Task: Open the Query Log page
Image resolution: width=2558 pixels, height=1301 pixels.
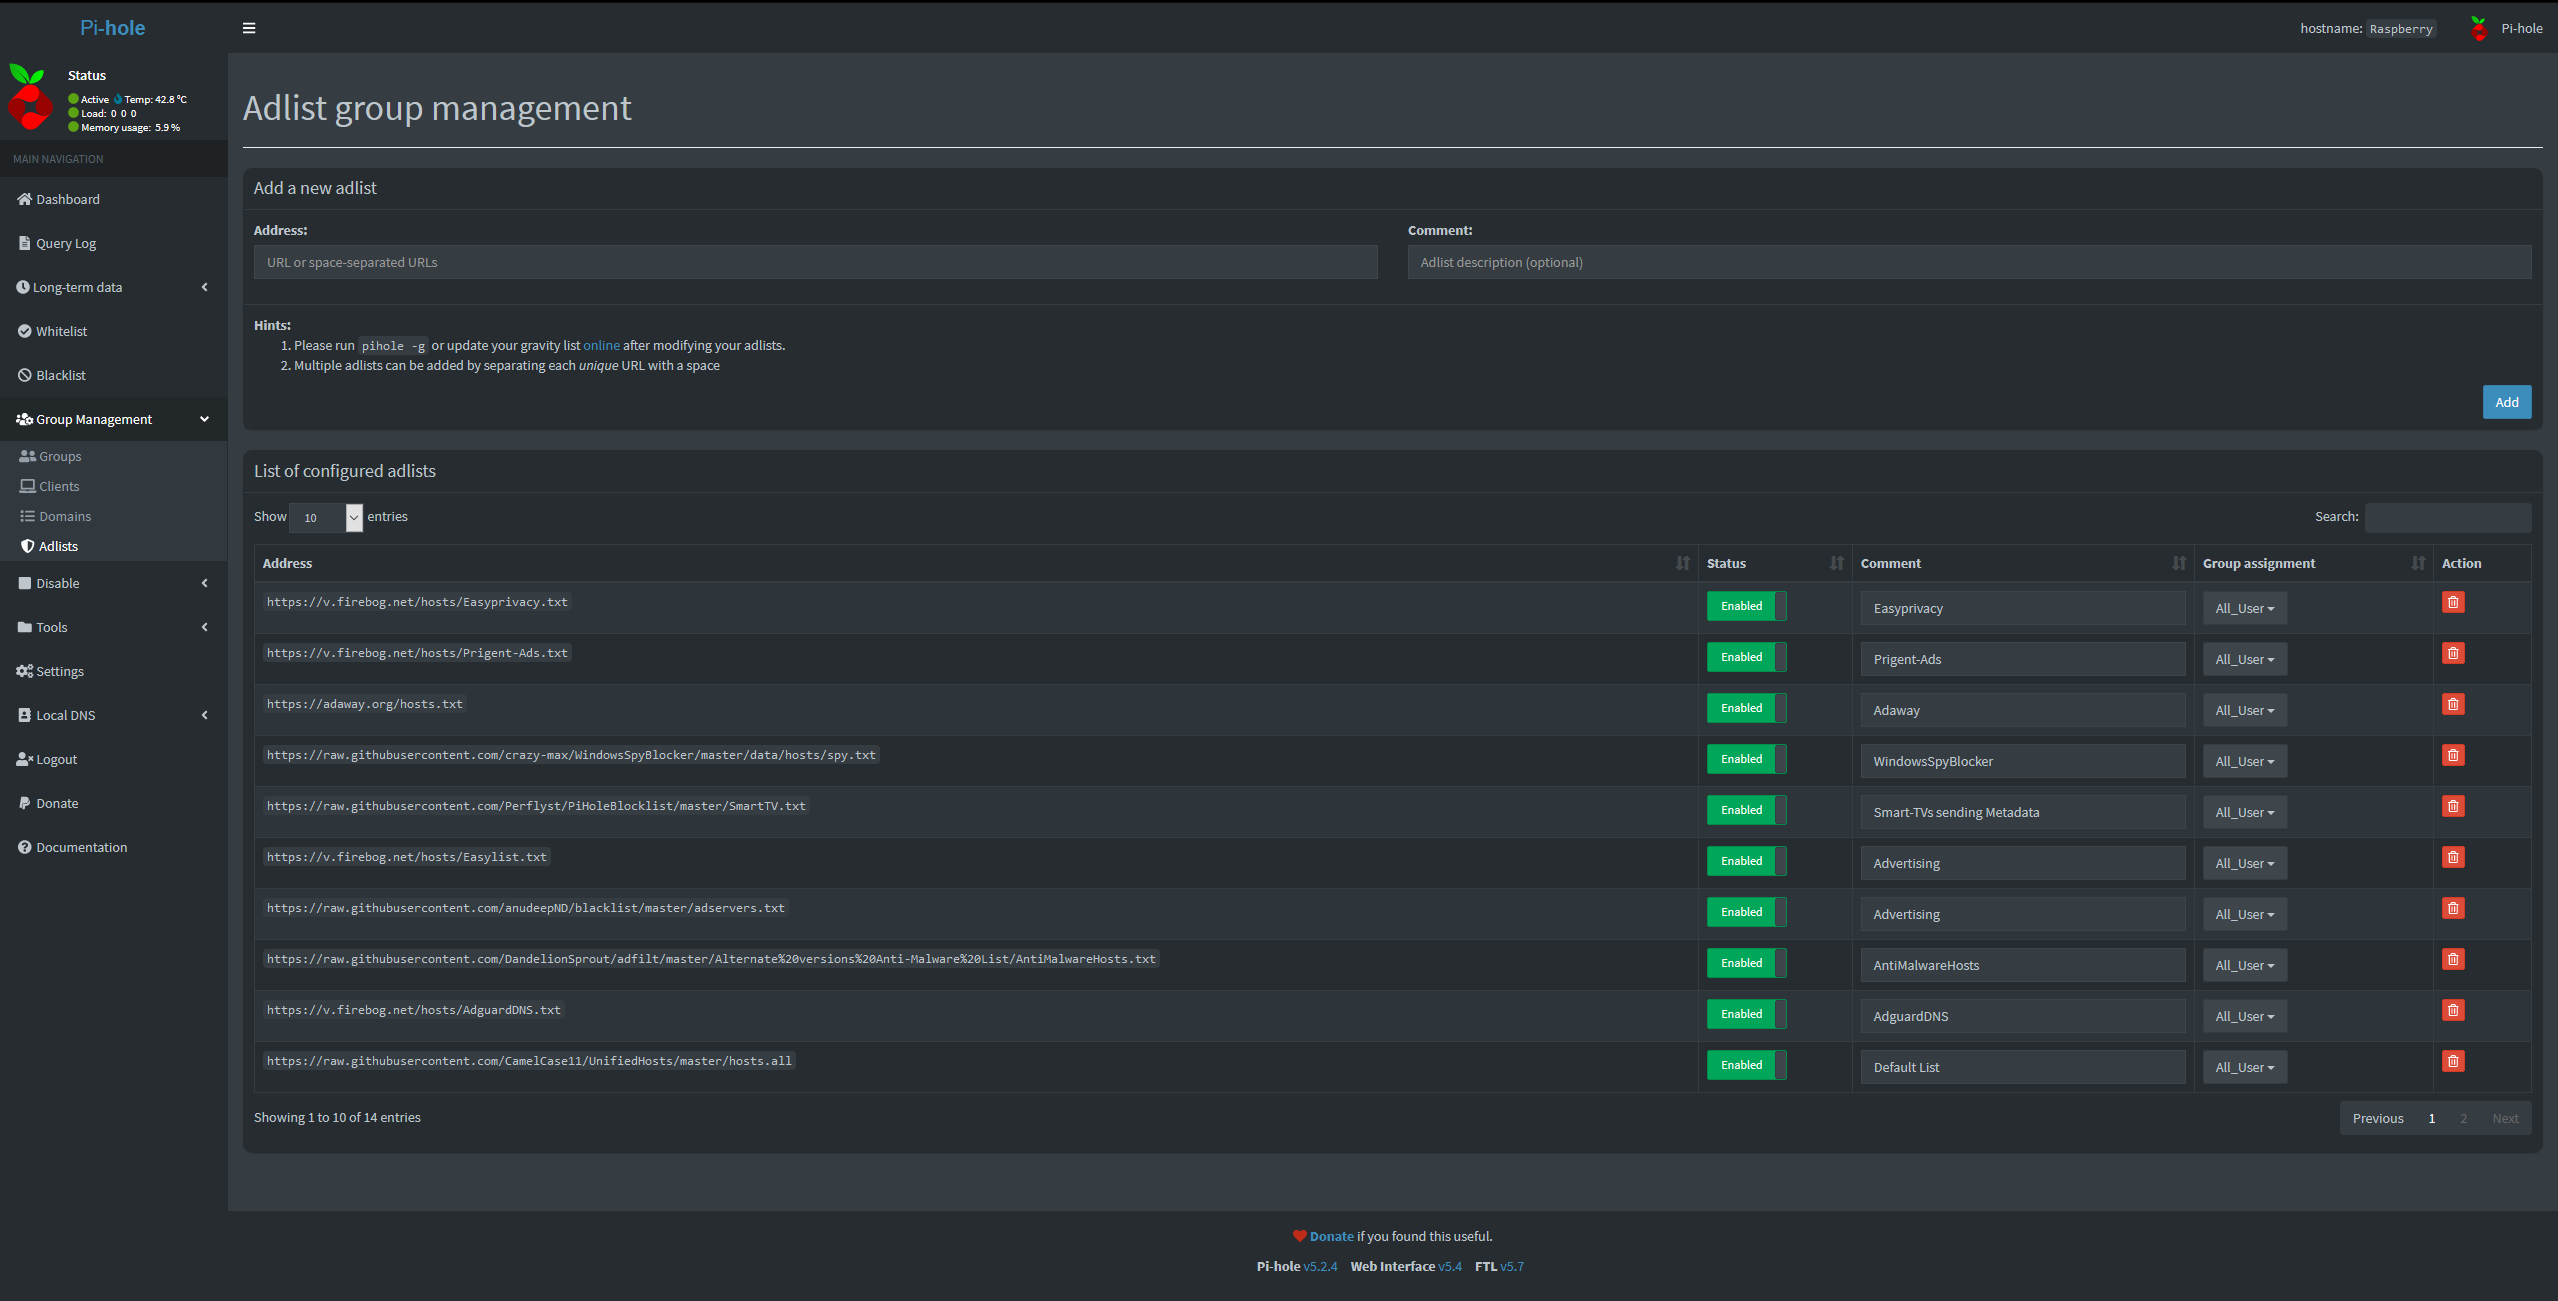Action: click(66, 243)
